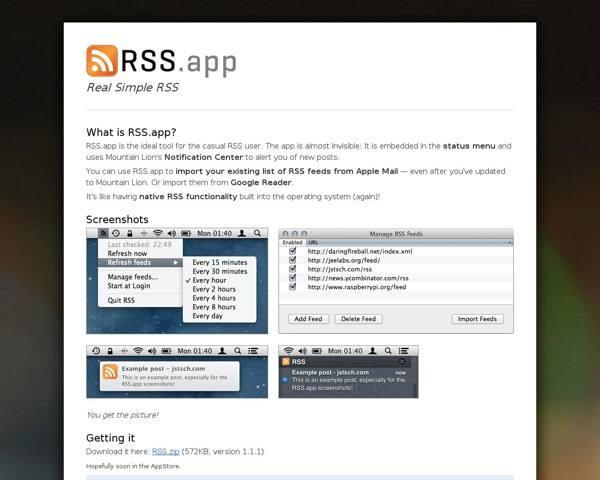Select the news.ycombinator.com/rss URL row

[358, 278]
